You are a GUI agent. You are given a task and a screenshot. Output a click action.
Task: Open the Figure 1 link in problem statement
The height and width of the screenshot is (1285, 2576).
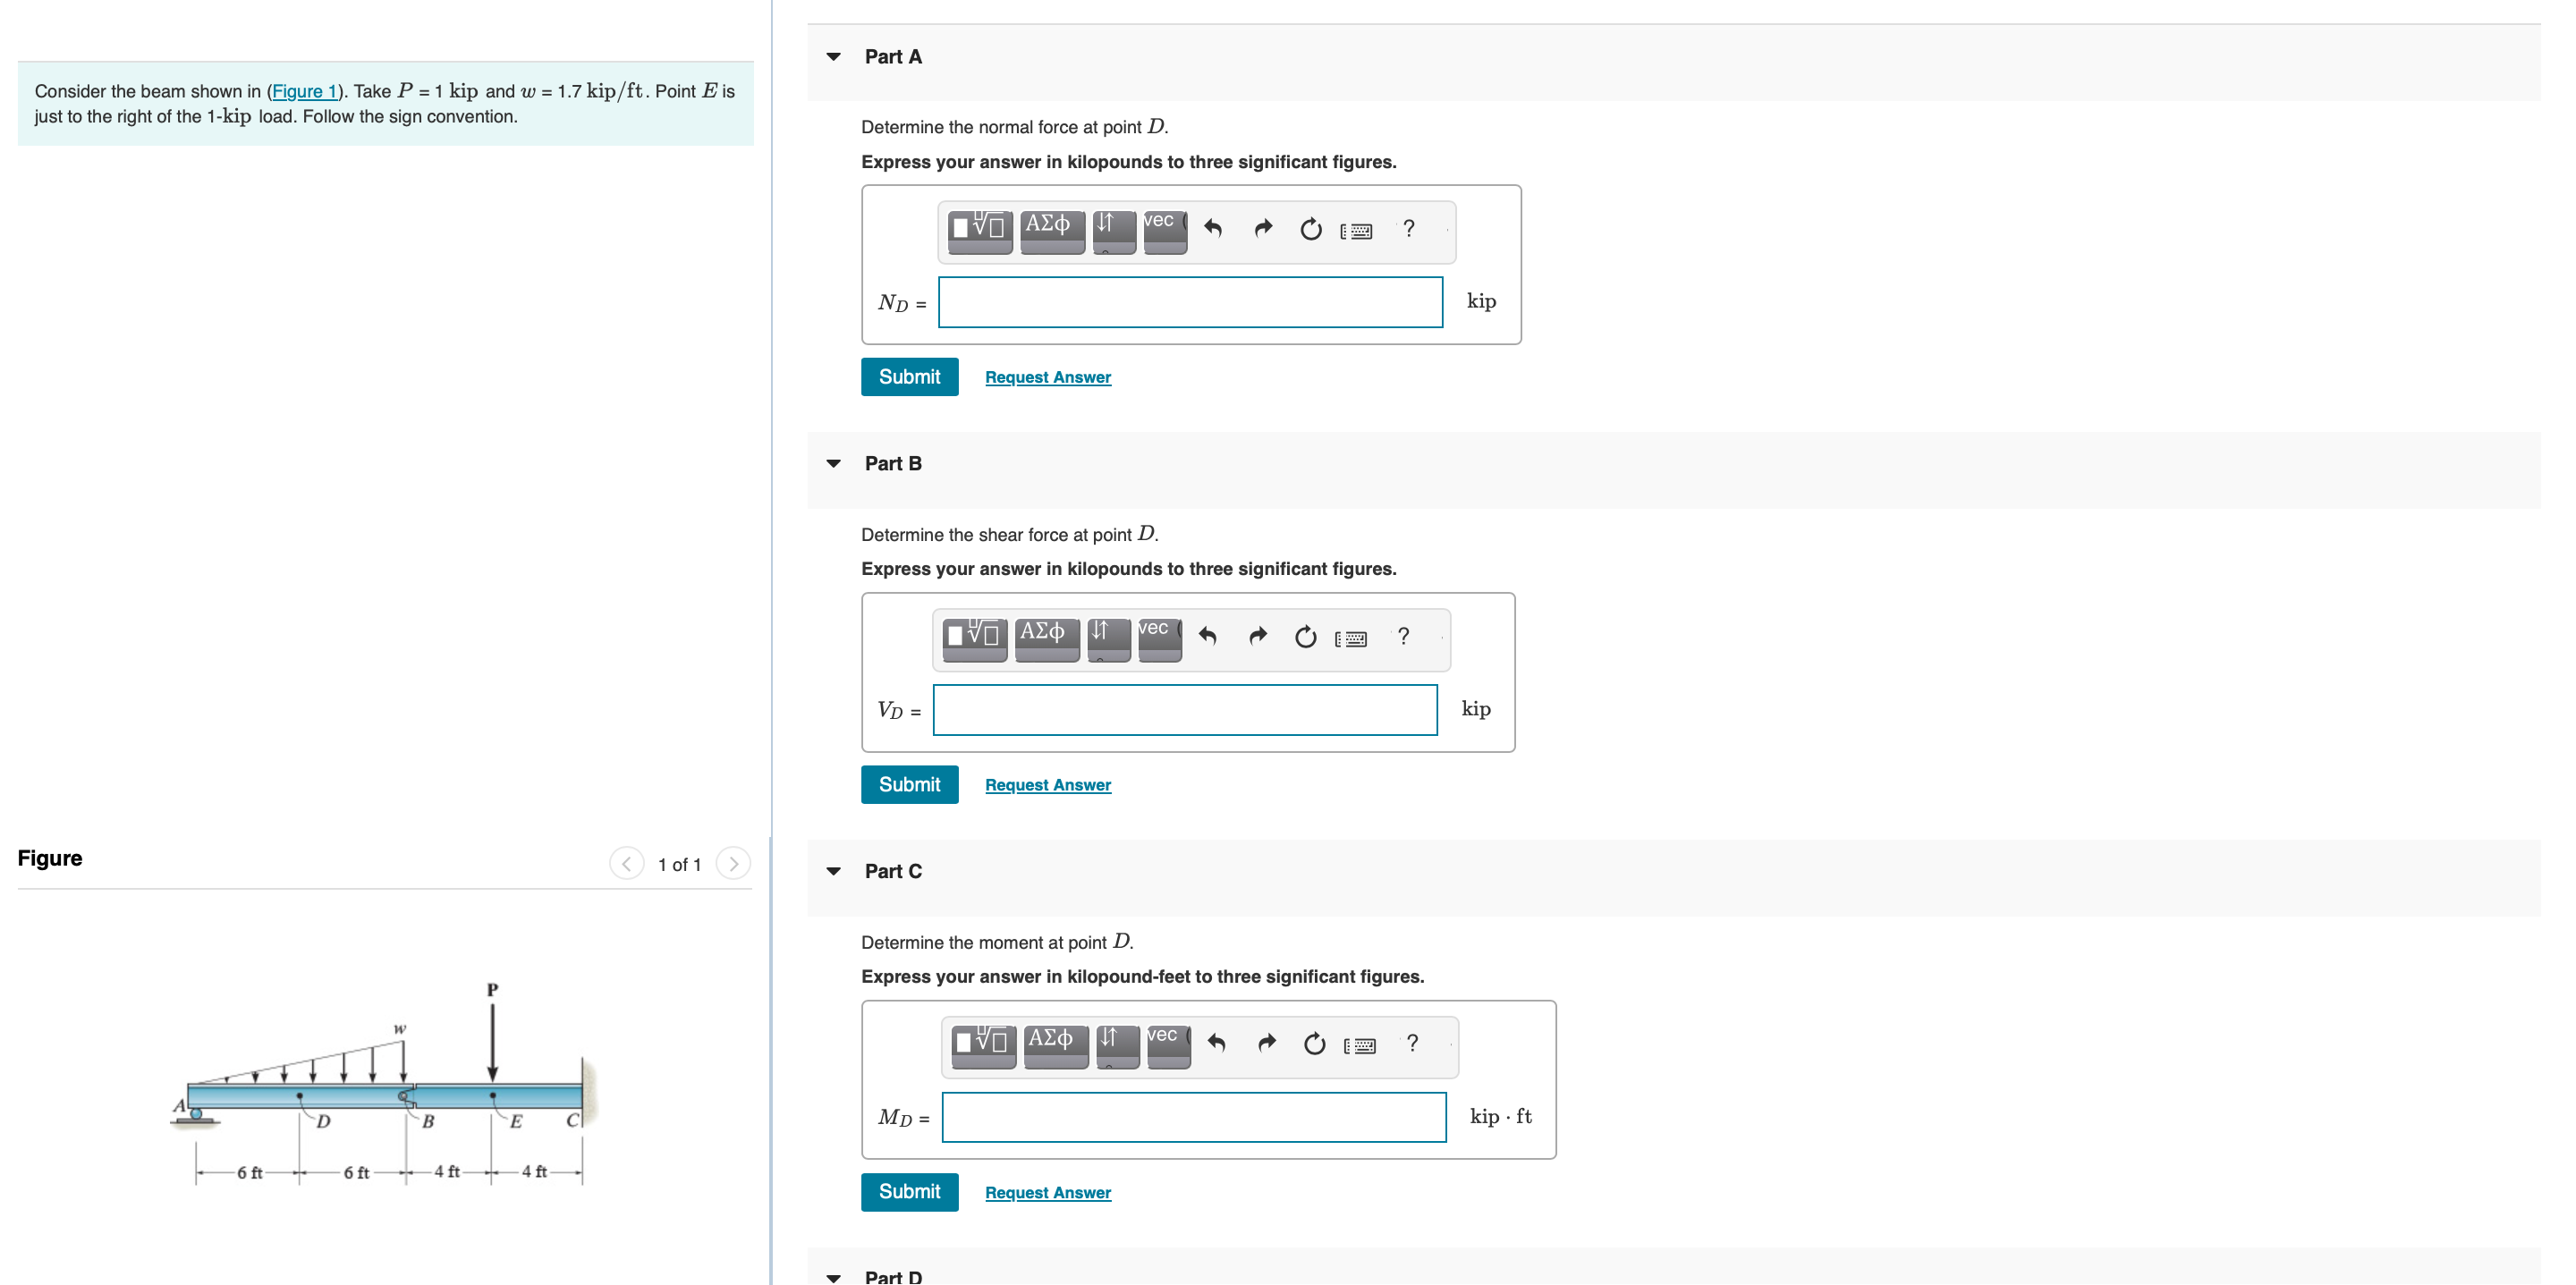coord(305,92)
